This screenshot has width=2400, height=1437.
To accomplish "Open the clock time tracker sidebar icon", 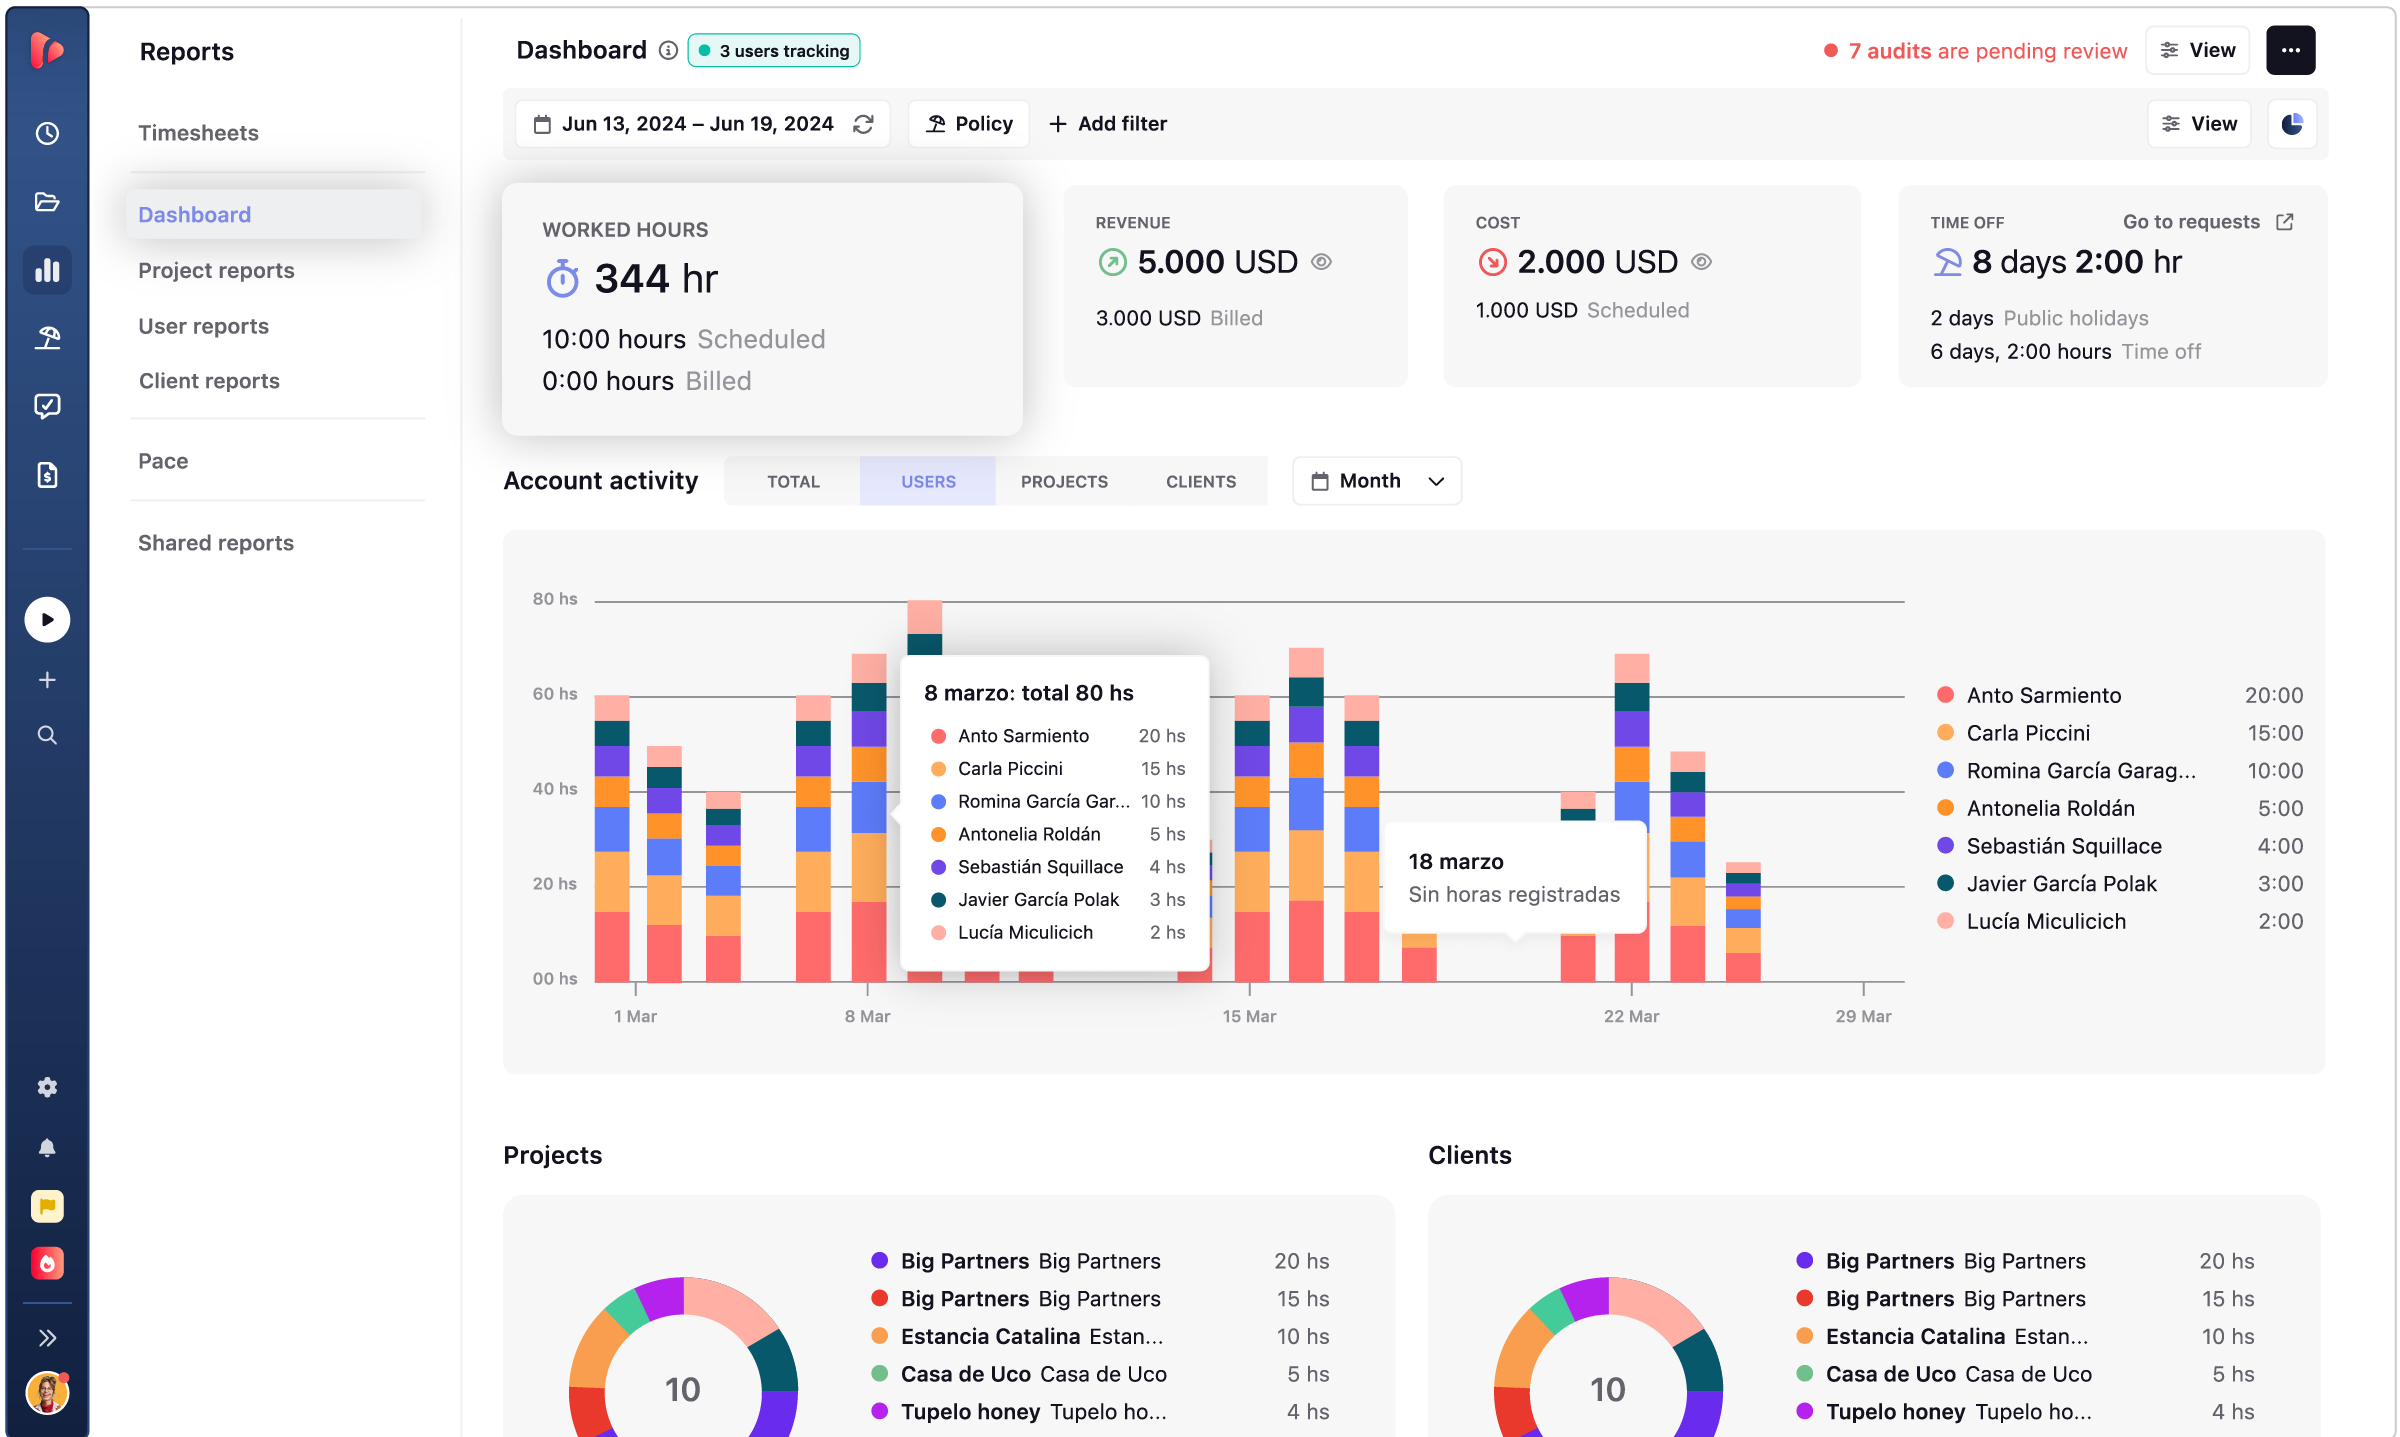I will pos(47,133).
